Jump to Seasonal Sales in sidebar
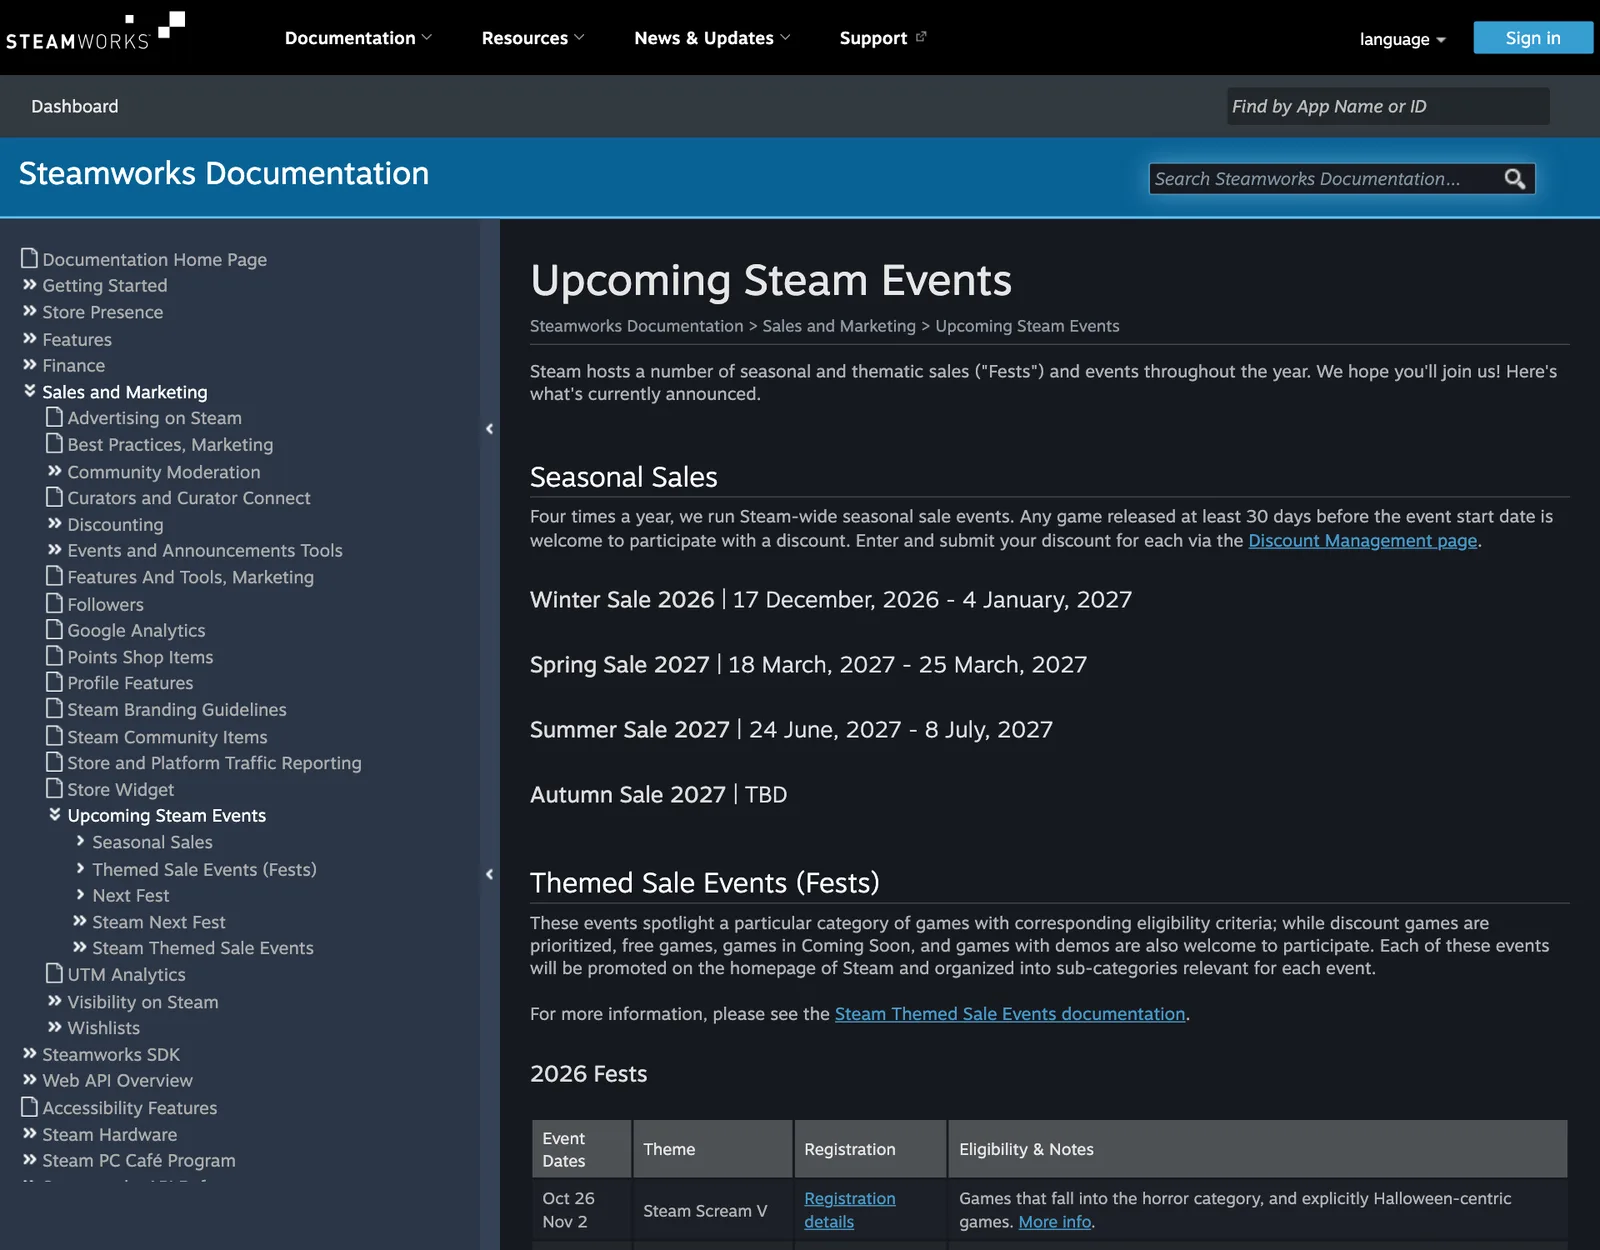Image resolution: width=1600 pixels, height=1250 pixels. coord(144,842)
